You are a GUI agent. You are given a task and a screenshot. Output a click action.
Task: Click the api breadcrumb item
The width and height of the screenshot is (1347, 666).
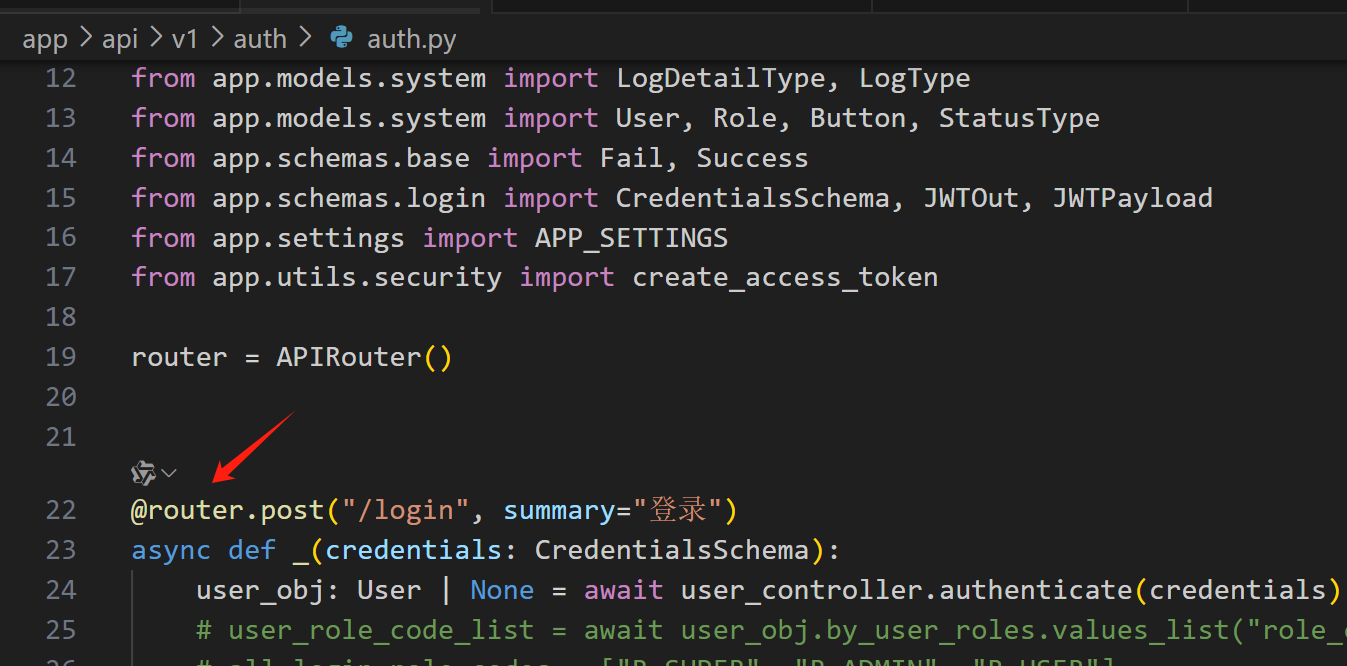119,38
